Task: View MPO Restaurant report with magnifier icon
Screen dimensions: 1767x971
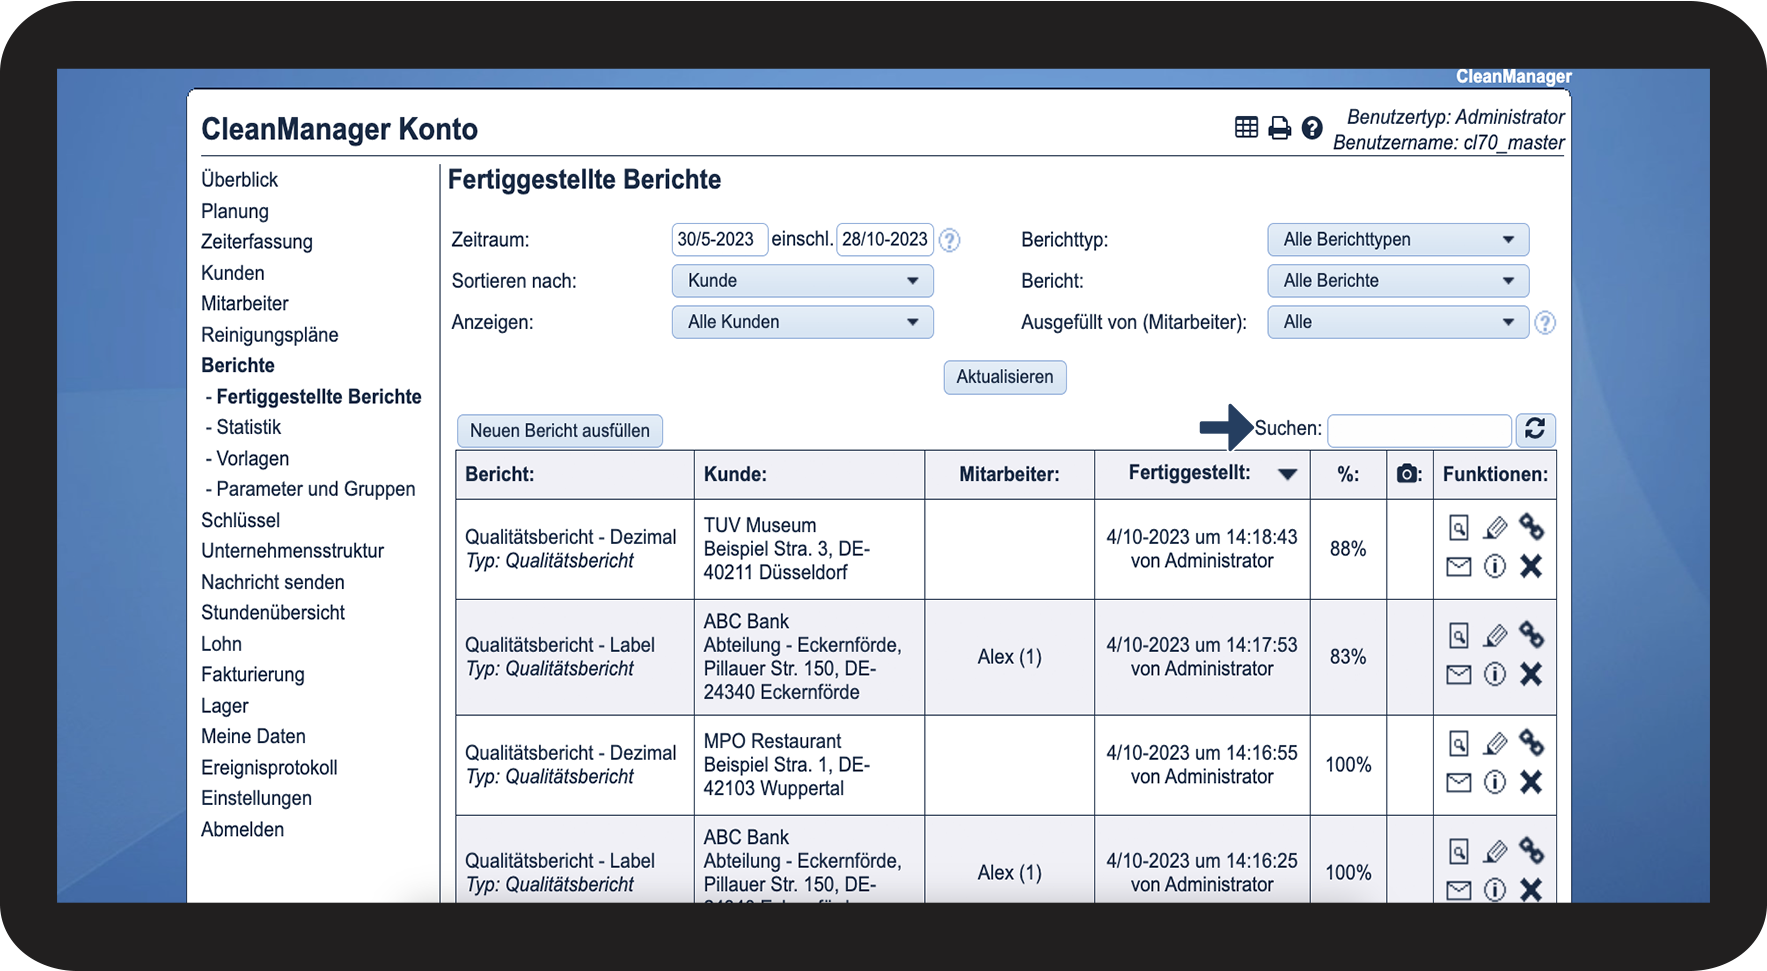Action: [x=1459, y=743]
